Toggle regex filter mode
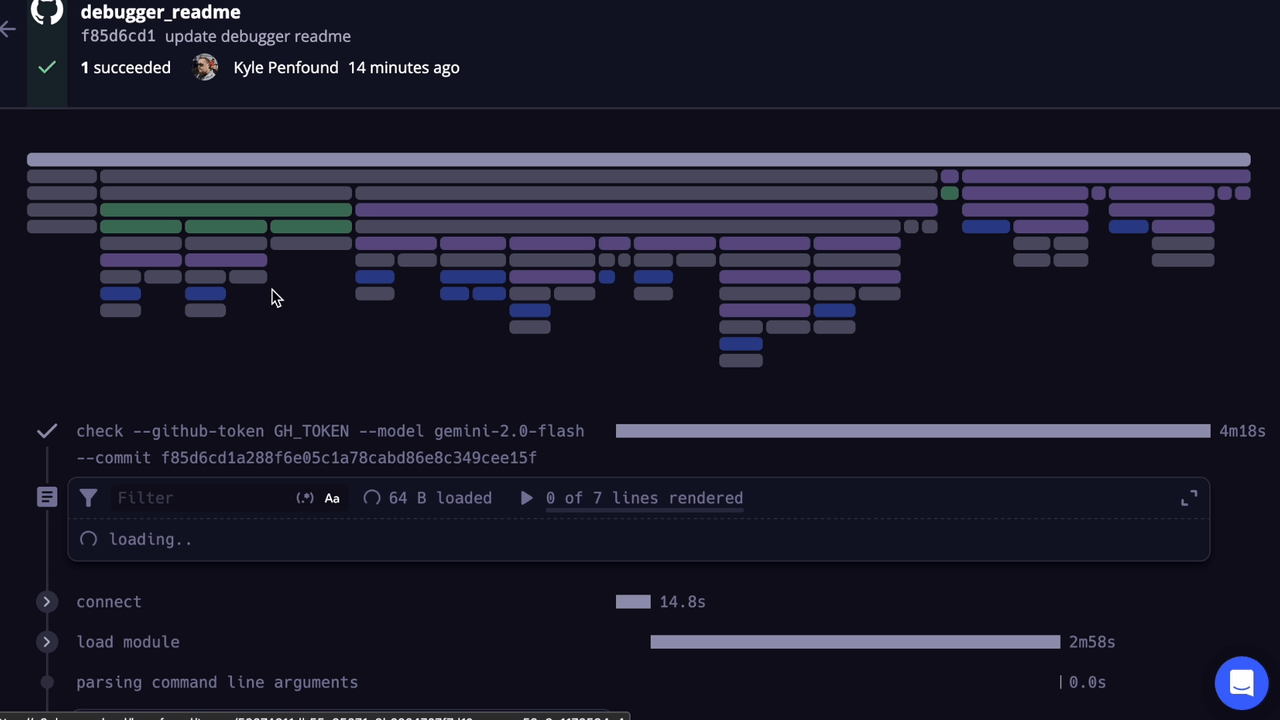Image resolution: width=1280 pixels, height=720 pixels. point(305,498)
